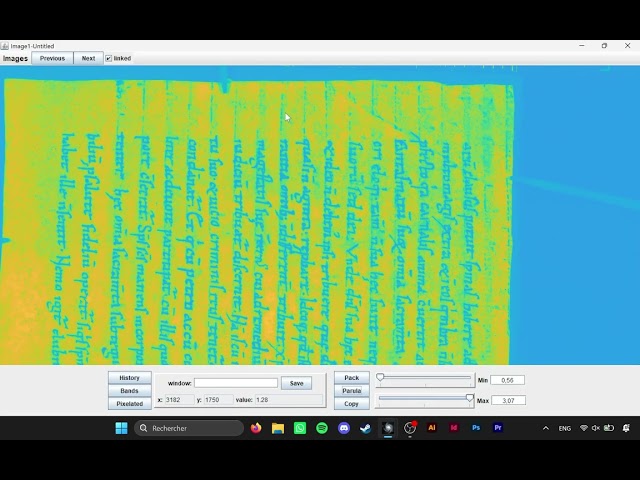Image resolution: width=640 pixels, height=480 pixels.
Task: Click the muted volume tray icon
Action: [x=596, y=428]
